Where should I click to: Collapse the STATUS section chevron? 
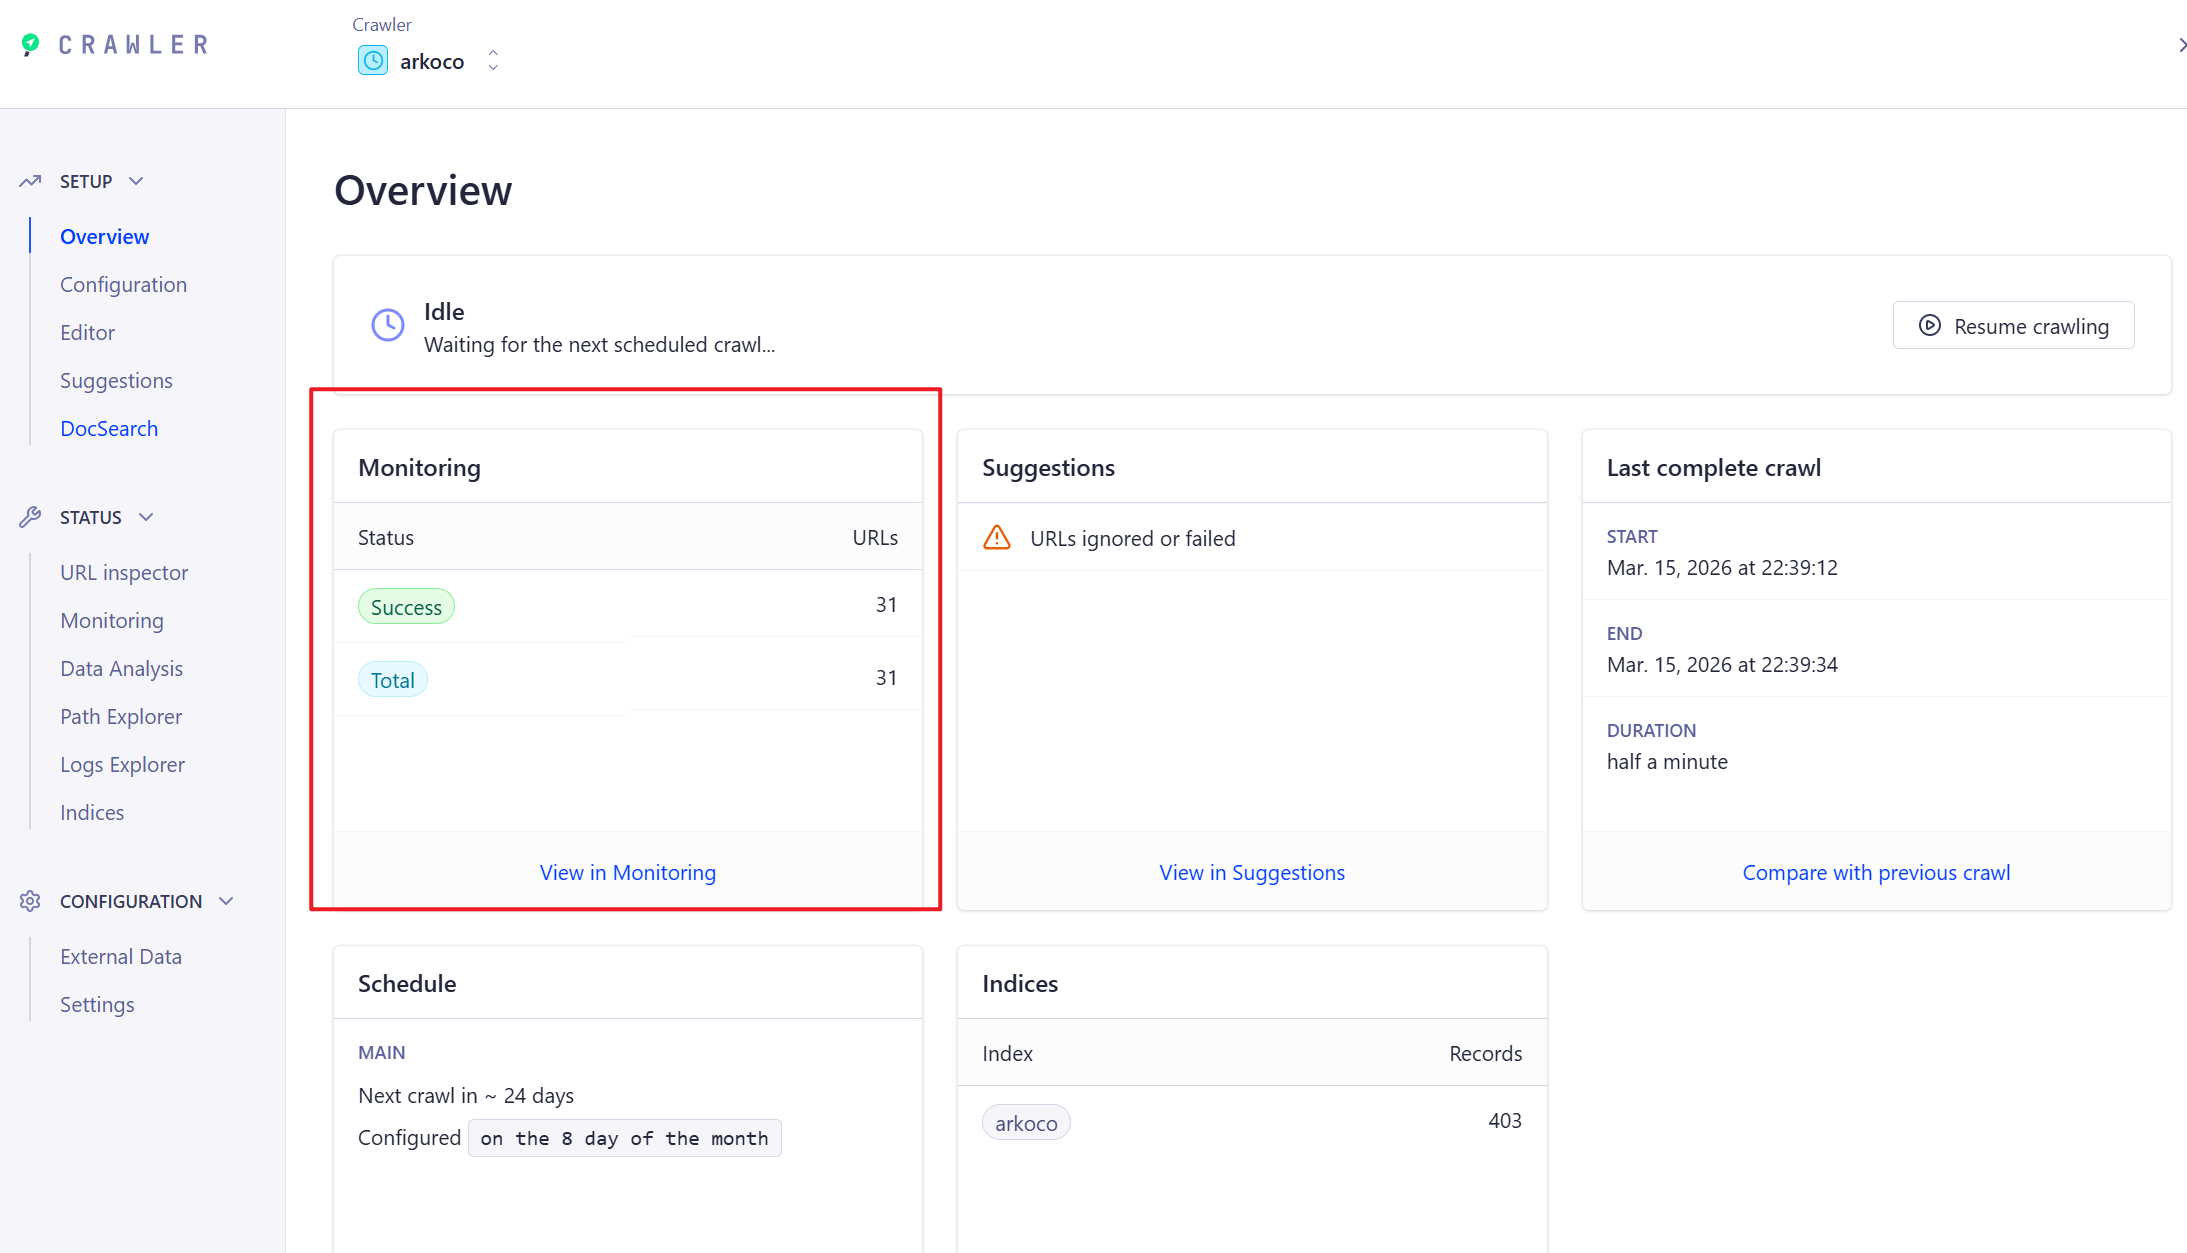coord(146,517)
